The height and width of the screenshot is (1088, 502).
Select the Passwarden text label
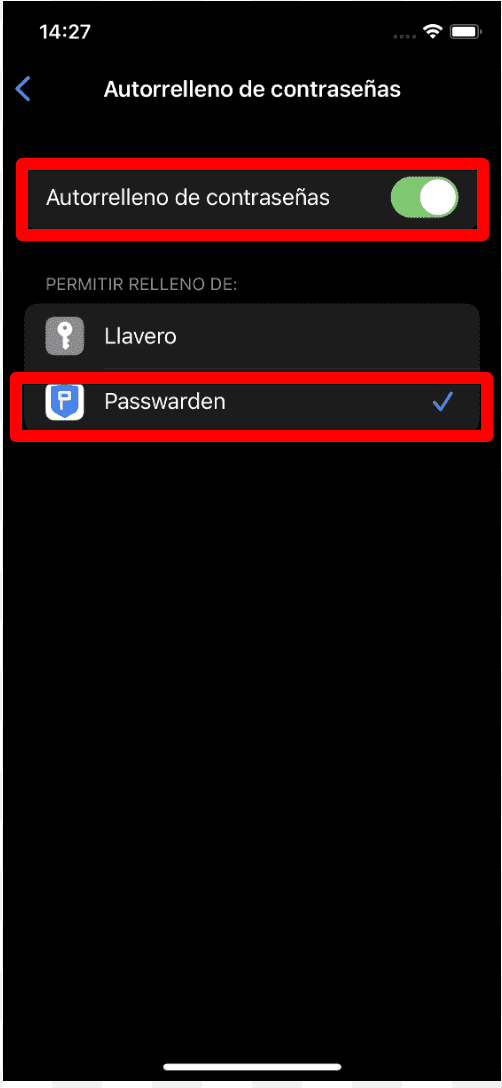pyautogui.click(x=165, y=401)
